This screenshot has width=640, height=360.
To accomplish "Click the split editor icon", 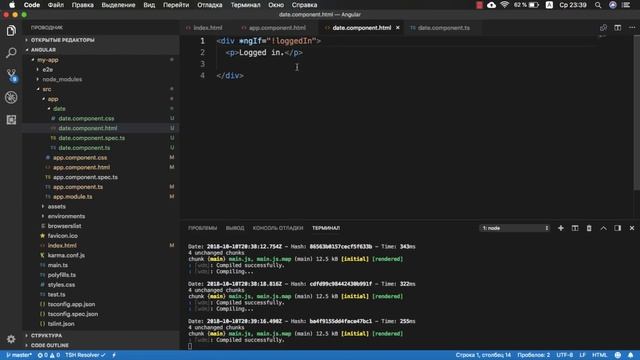I will (618, 28).
